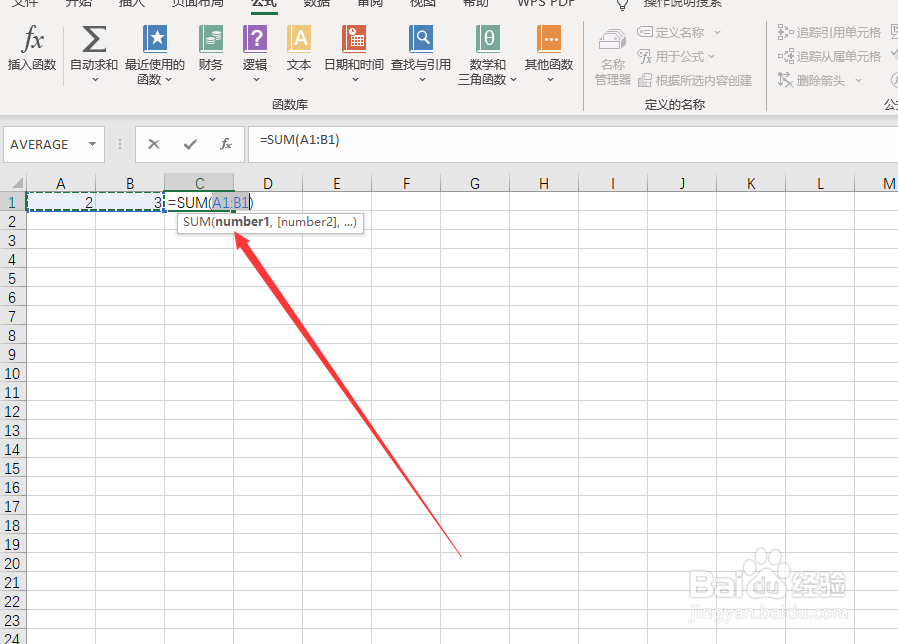Open Recently Used functions star icon
This screenshot has height=644, width=898.
[155, 39]
